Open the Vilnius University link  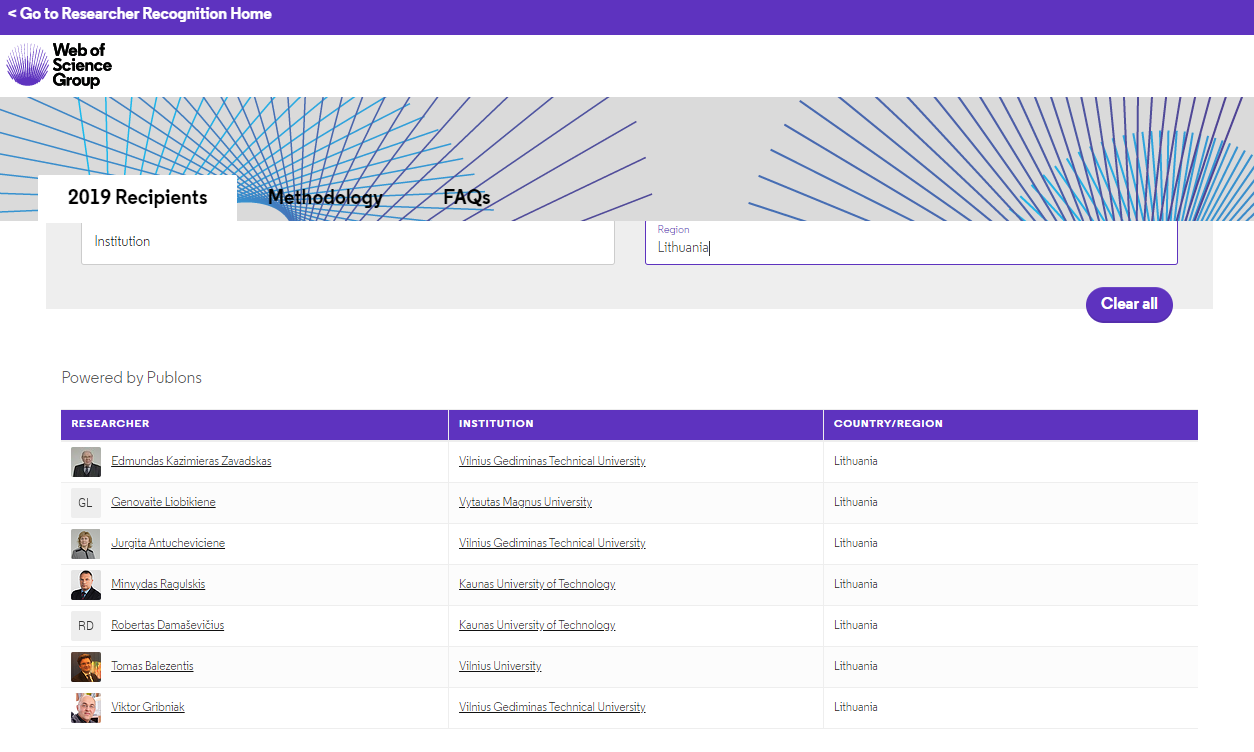pos(500,666)
